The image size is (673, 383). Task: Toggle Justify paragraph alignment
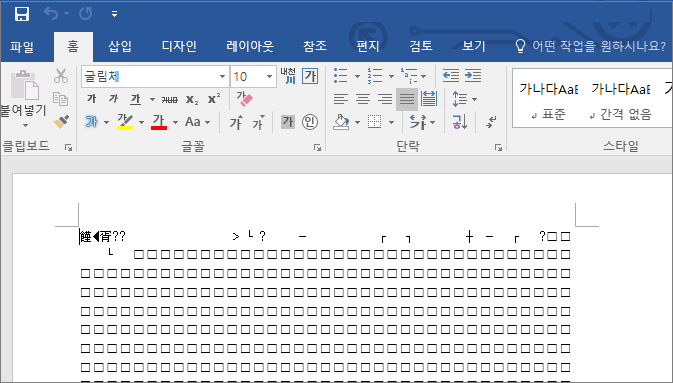[x=406, y=100]
